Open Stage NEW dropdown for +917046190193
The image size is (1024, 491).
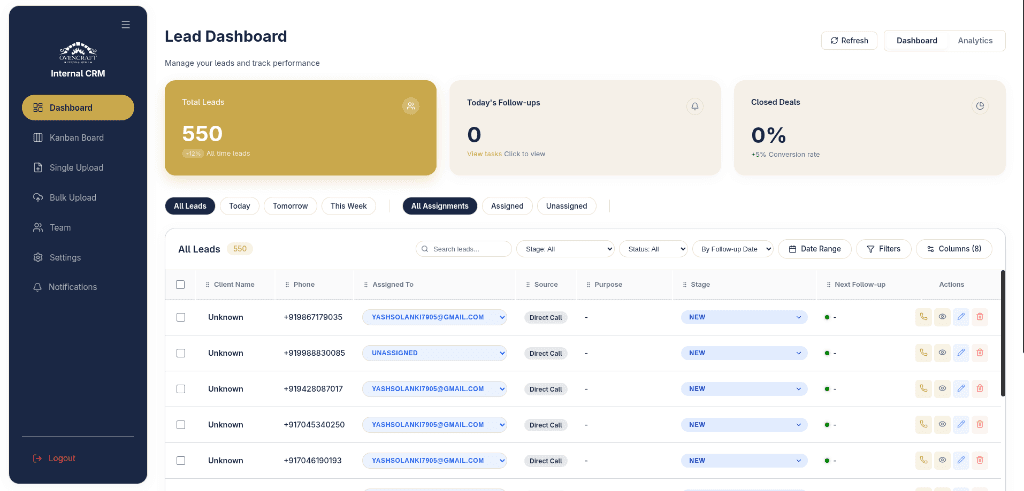point(744,460)
